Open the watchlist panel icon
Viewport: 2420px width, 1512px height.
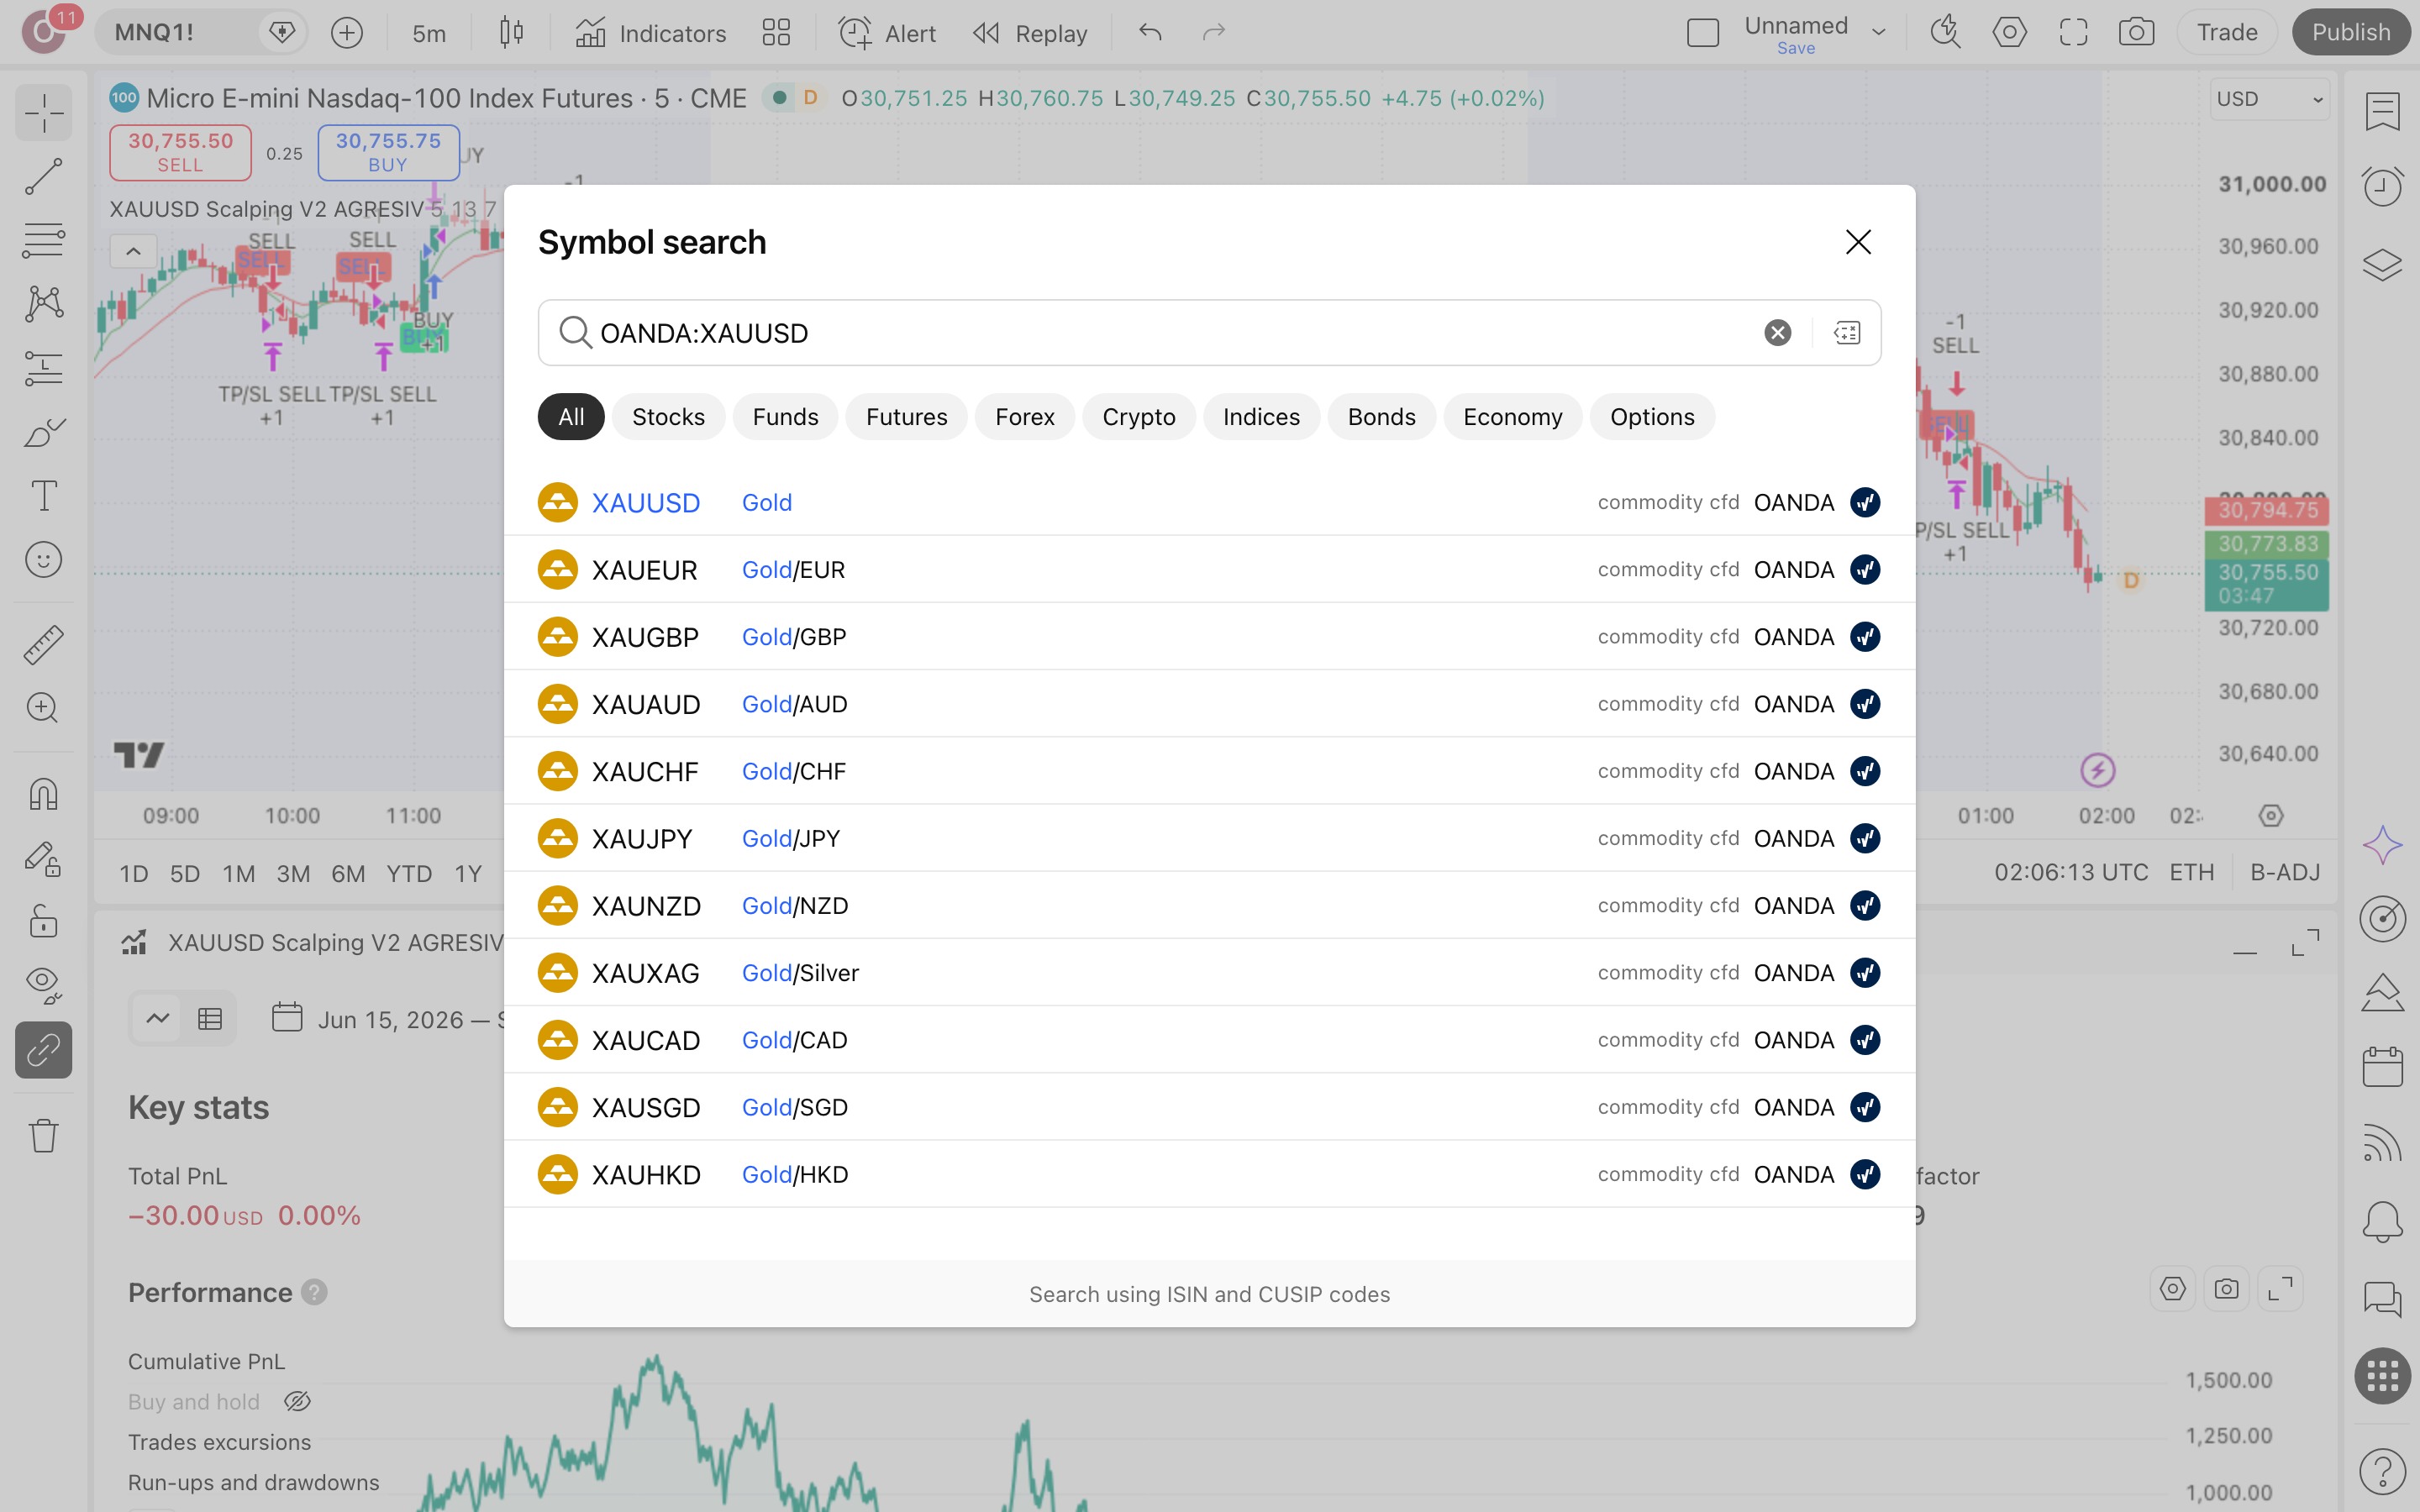2382,112
